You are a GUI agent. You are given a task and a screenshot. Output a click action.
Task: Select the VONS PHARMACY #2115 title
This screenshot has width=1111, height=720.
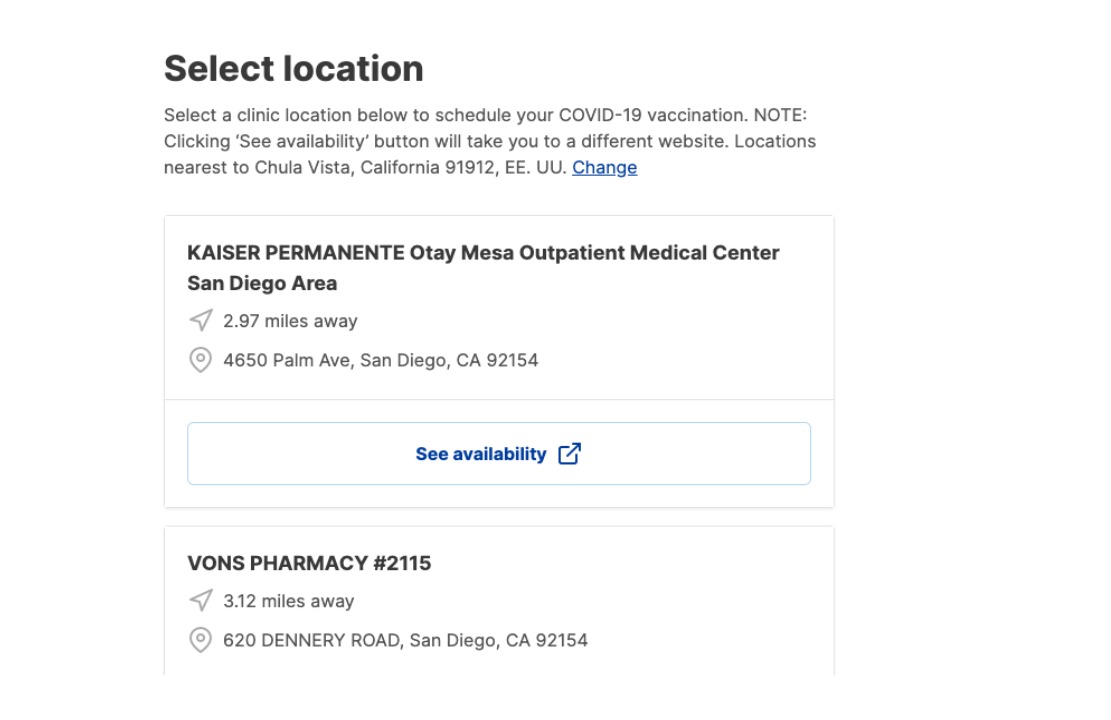coord(309,563)
